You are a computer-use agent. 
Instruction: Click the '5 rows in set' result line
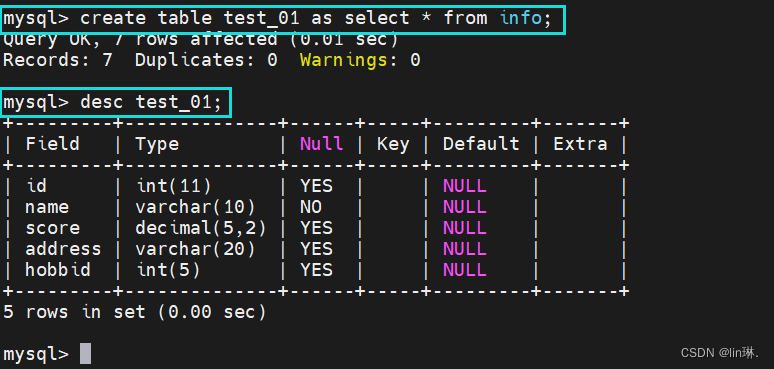(x=135, y=312)
